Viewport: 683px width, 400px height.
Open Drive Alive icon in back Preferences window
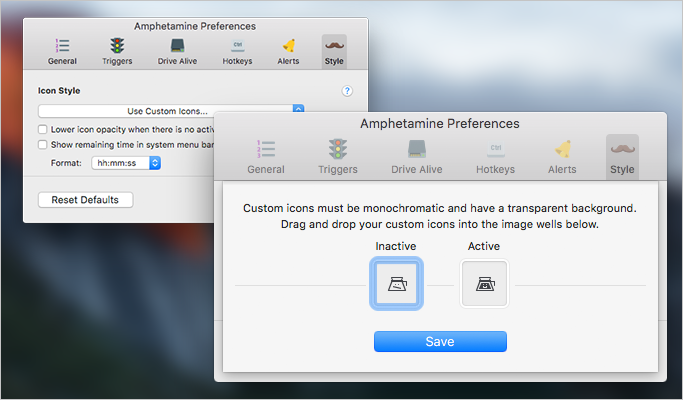pyautogui.click(x=177, y=45)
